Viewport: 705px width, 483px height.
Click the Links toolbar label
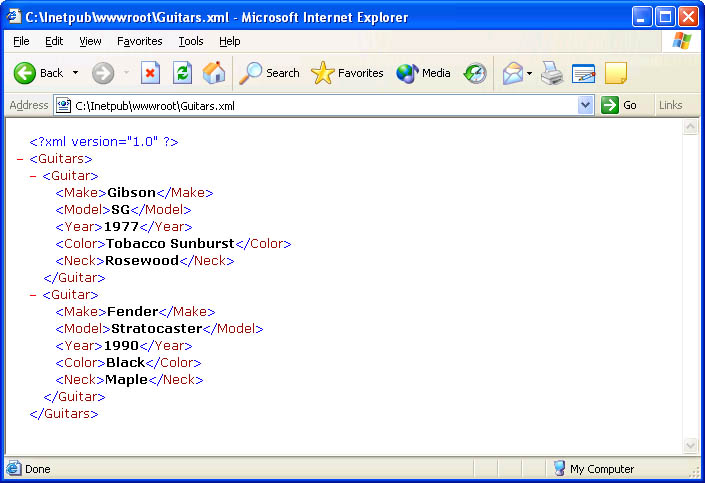click(670, 105)
